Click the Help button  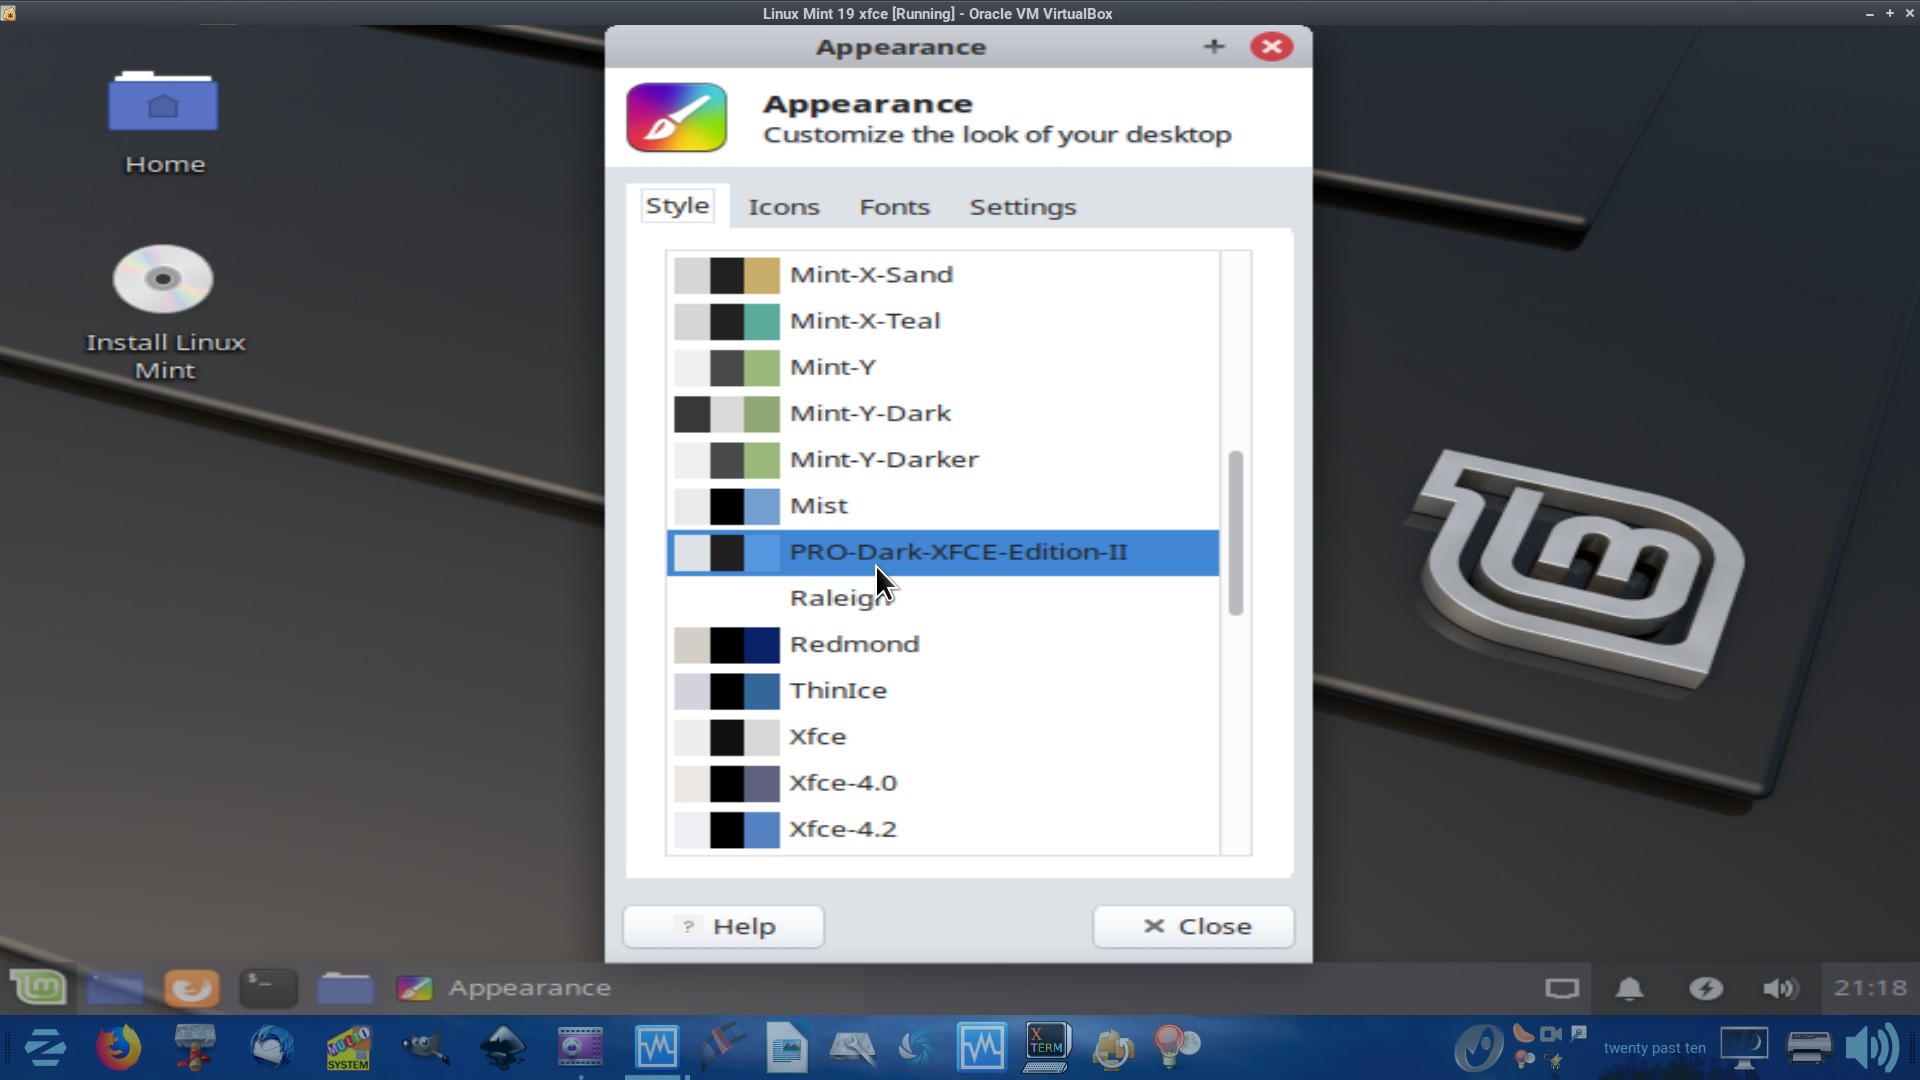tap(723, 926)
